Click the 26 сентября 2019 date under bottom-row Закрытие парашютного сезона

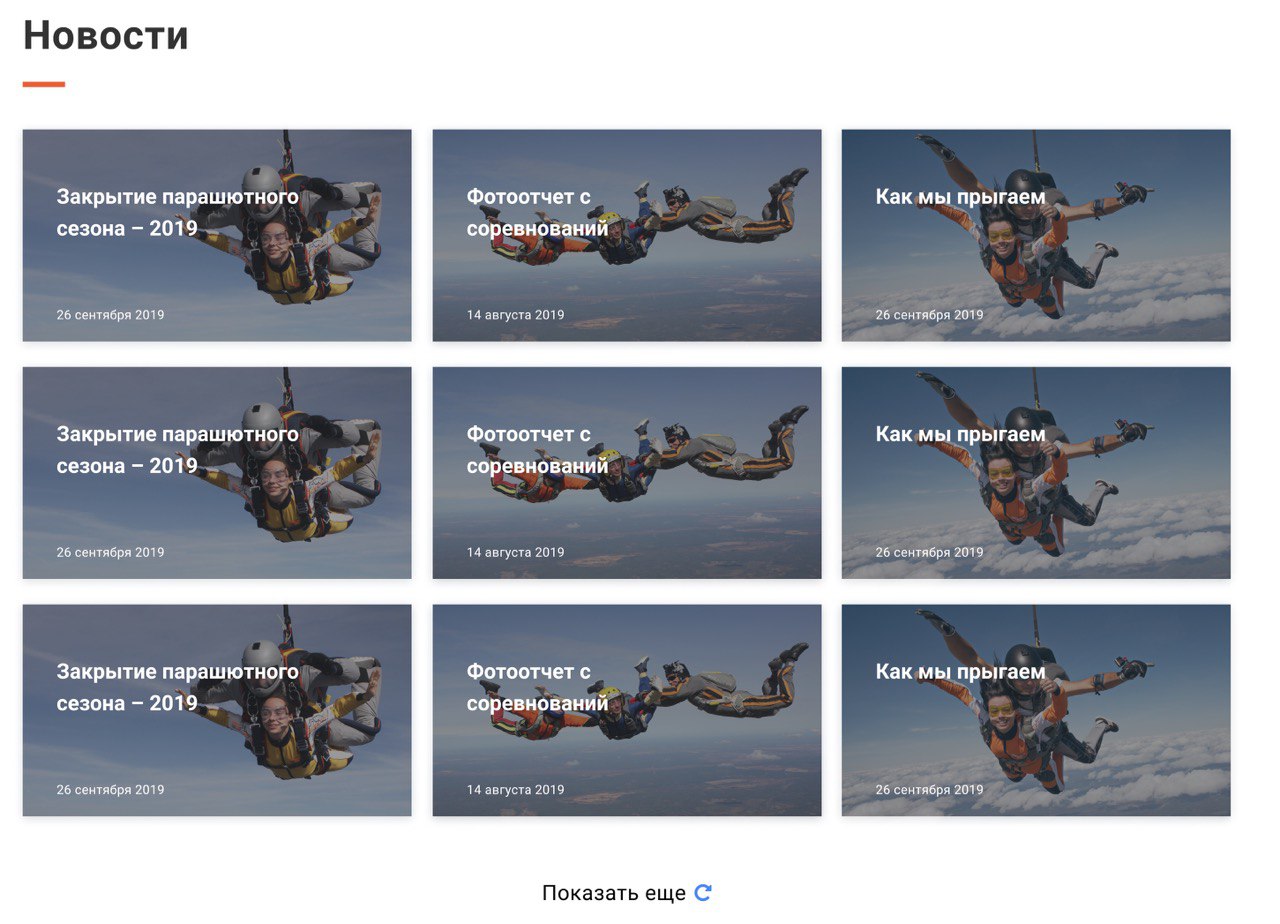tap(110, 790)
